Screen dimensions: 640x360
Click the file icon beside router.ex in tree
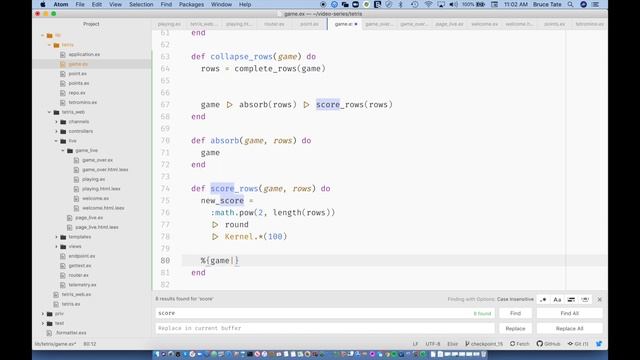click(x=62, y=275)
